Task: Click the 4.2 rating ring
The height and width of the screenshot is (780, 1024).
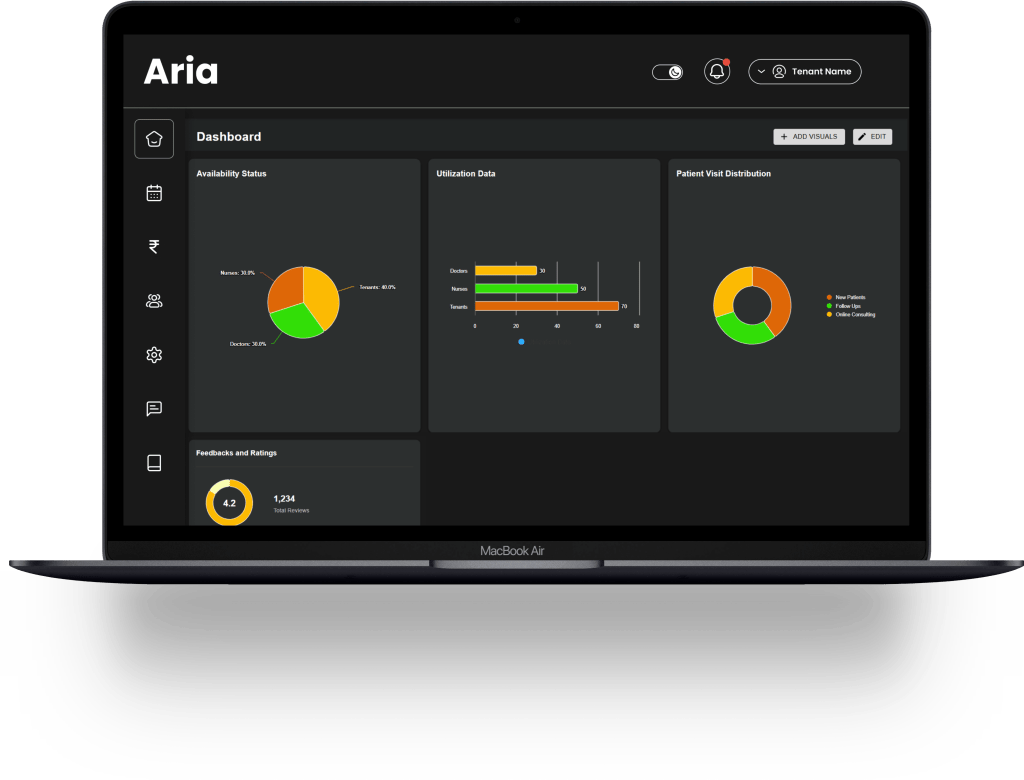Action: point(229,503)
